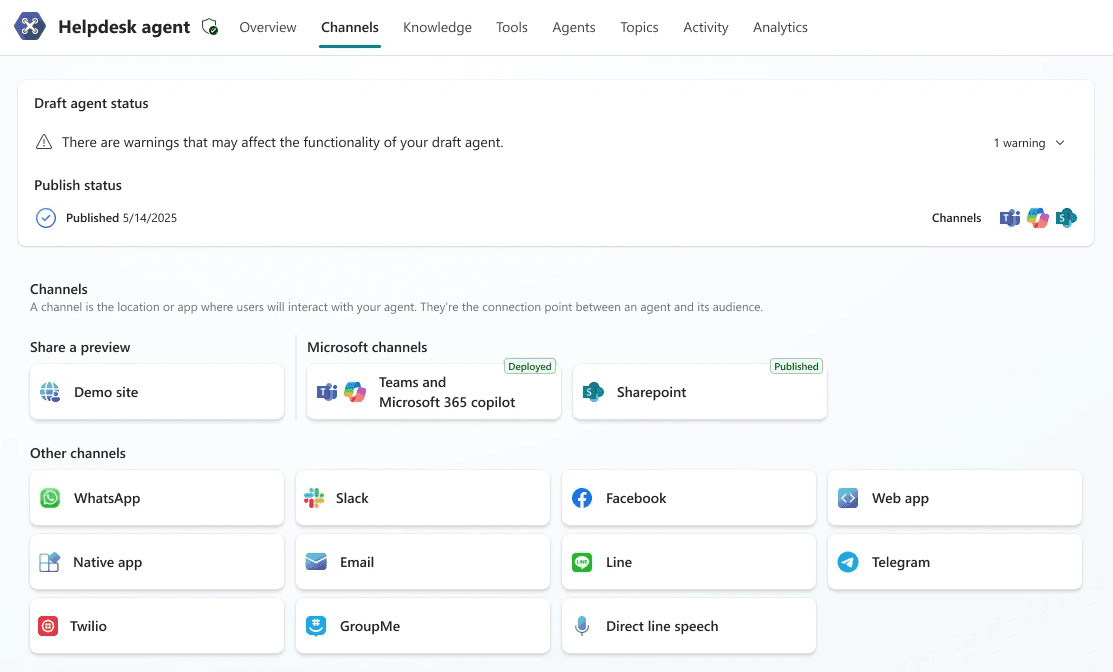Viewport: 1113px width, 672px height.
Task: Switch to the Overview tab
Action: 268,27
